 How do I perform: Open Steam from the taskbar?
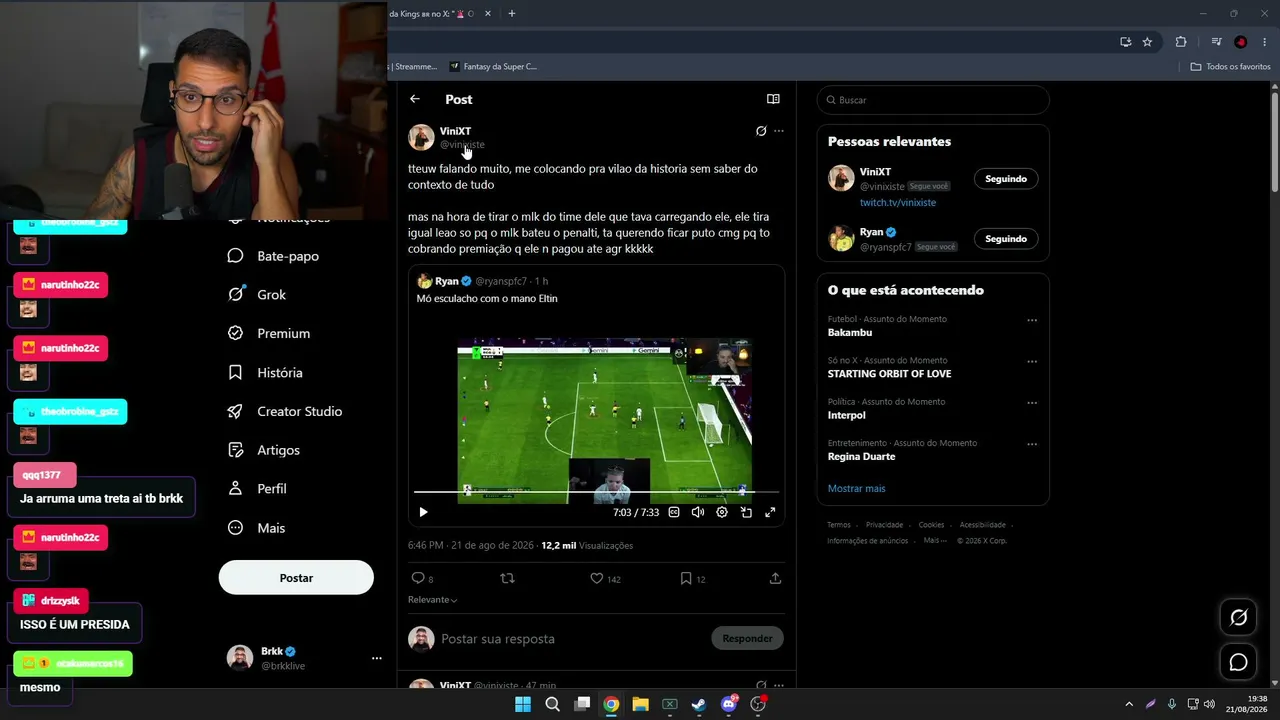699,704
